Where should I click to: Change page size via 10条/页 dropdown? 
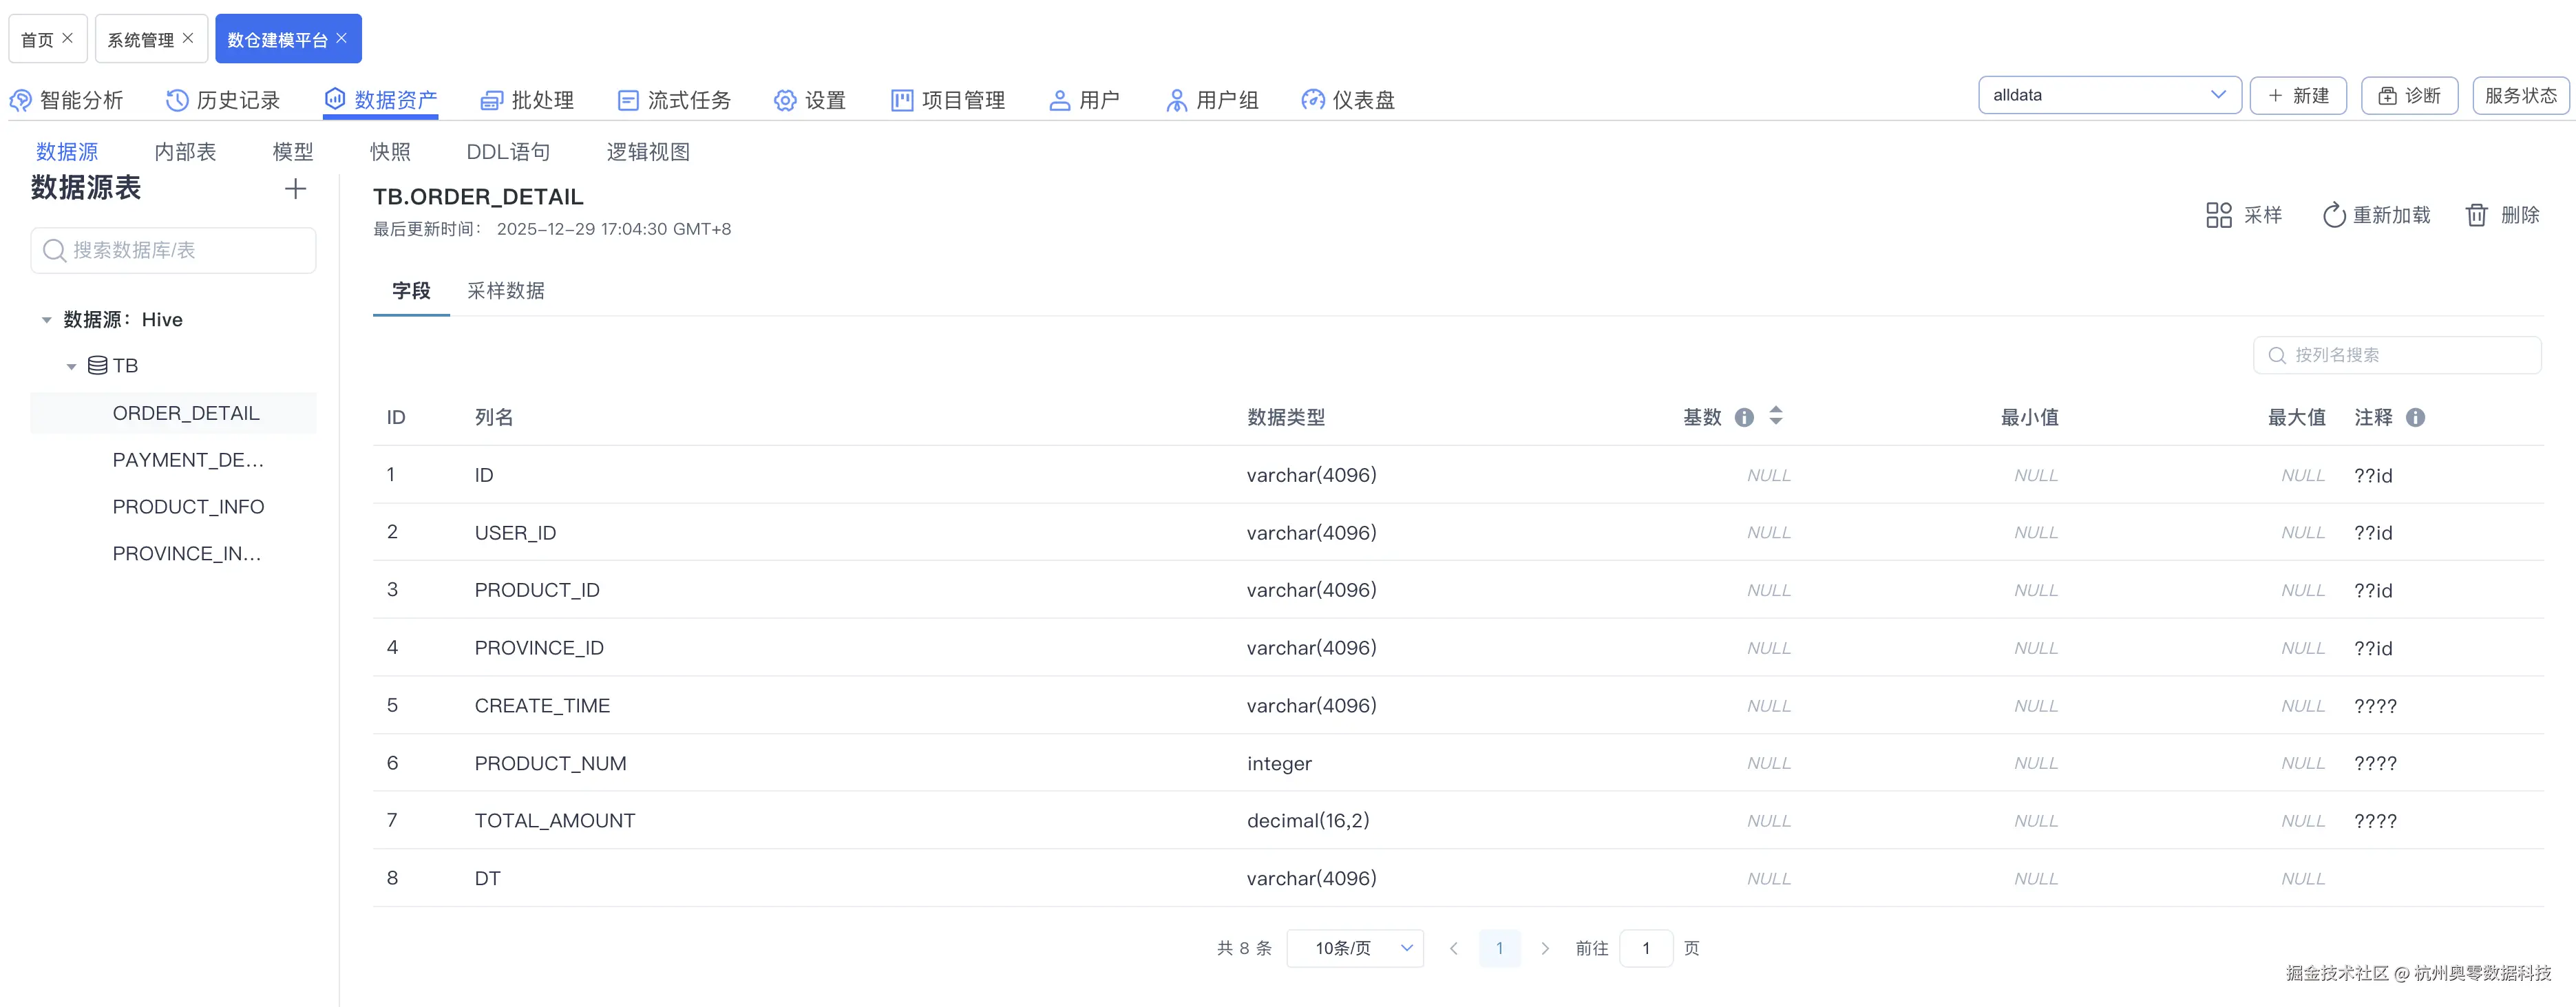pos(1355,948)
